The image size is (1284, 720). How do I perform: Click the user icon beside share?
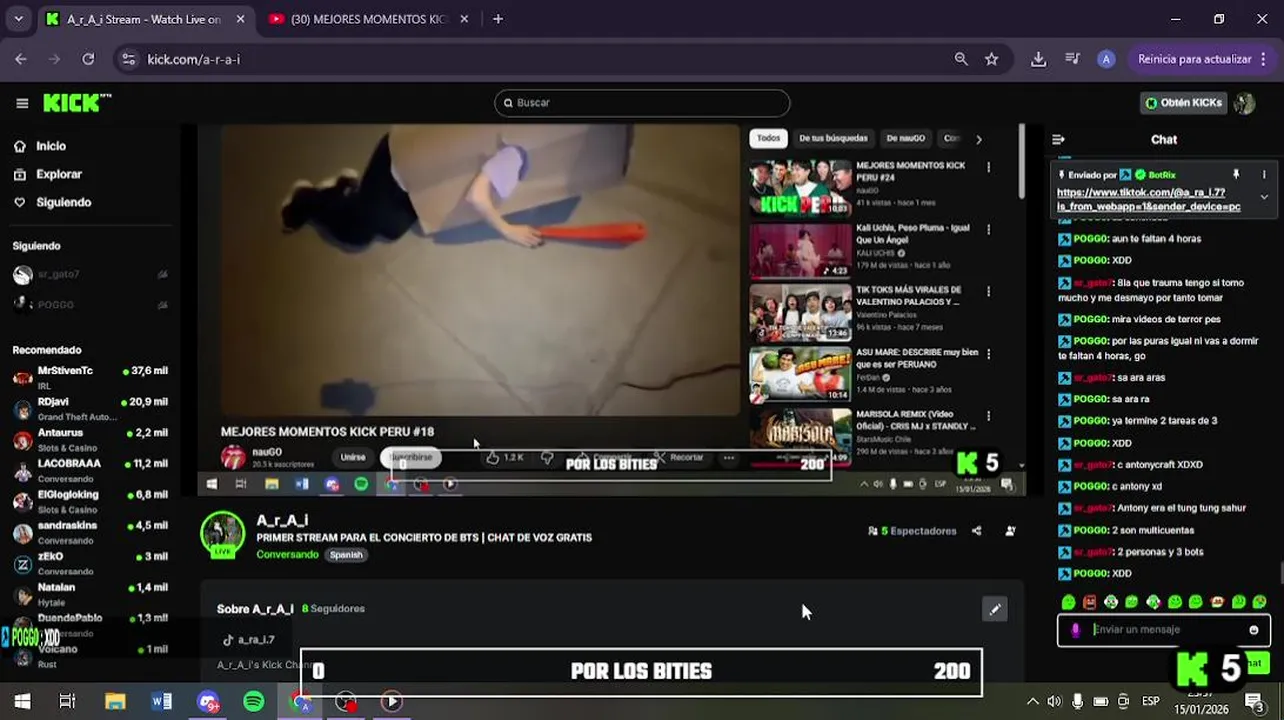[1010, 531]
